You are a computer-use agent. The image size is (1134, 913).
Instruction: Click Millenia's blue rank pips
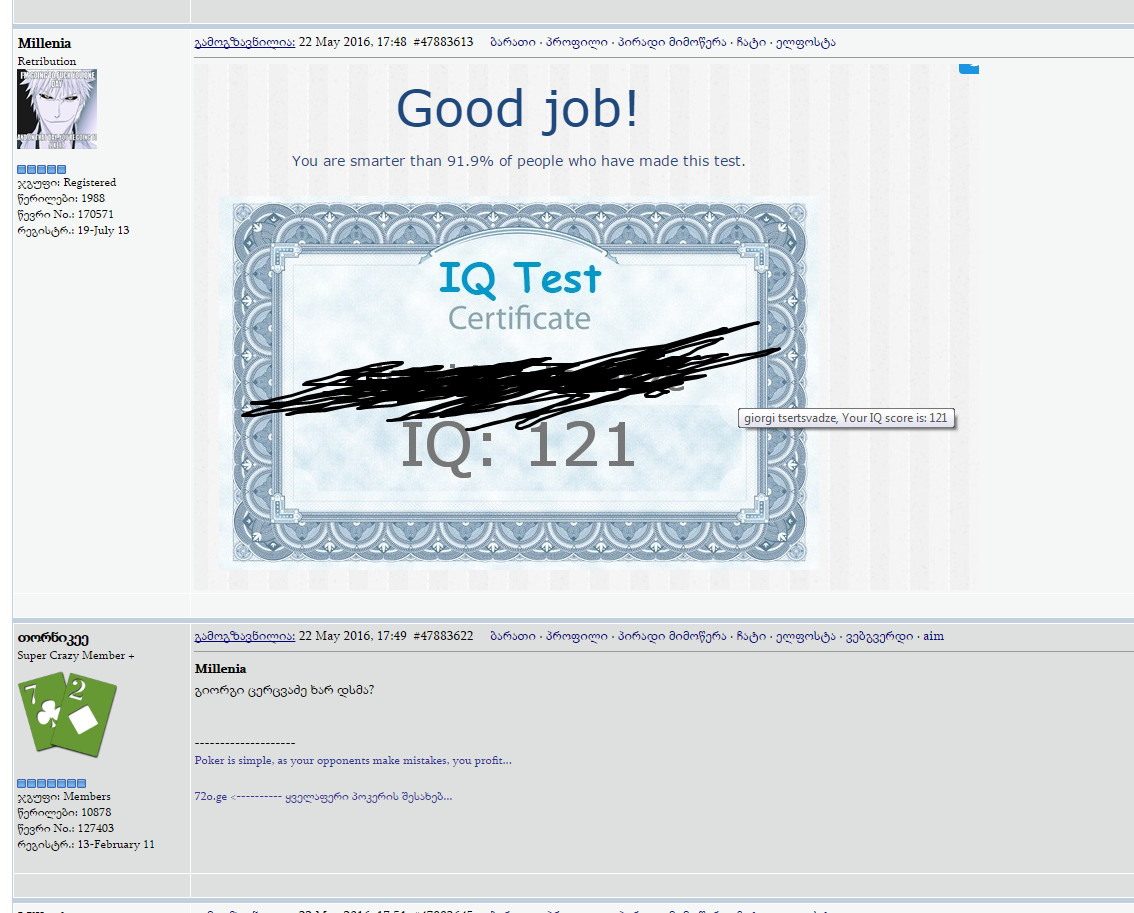click(42, 169)
